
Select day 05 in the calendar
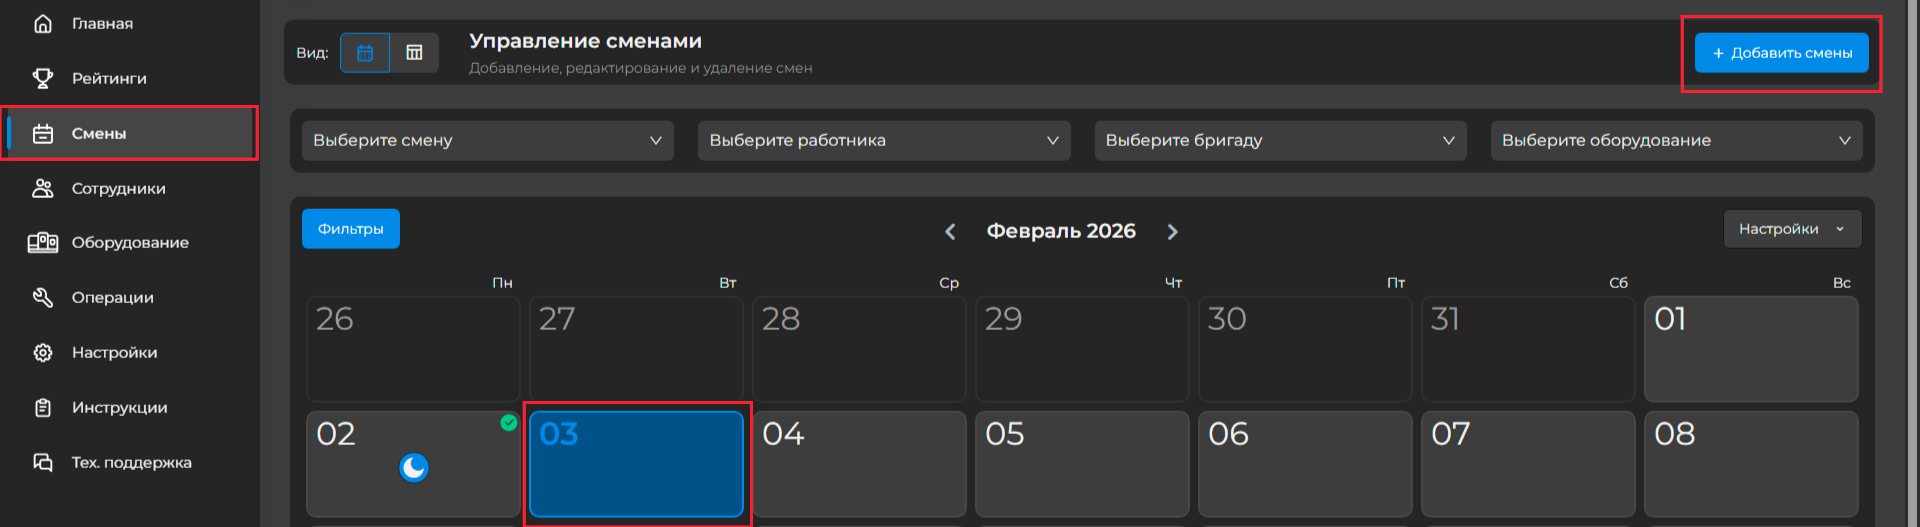(x=1081, y=463)
